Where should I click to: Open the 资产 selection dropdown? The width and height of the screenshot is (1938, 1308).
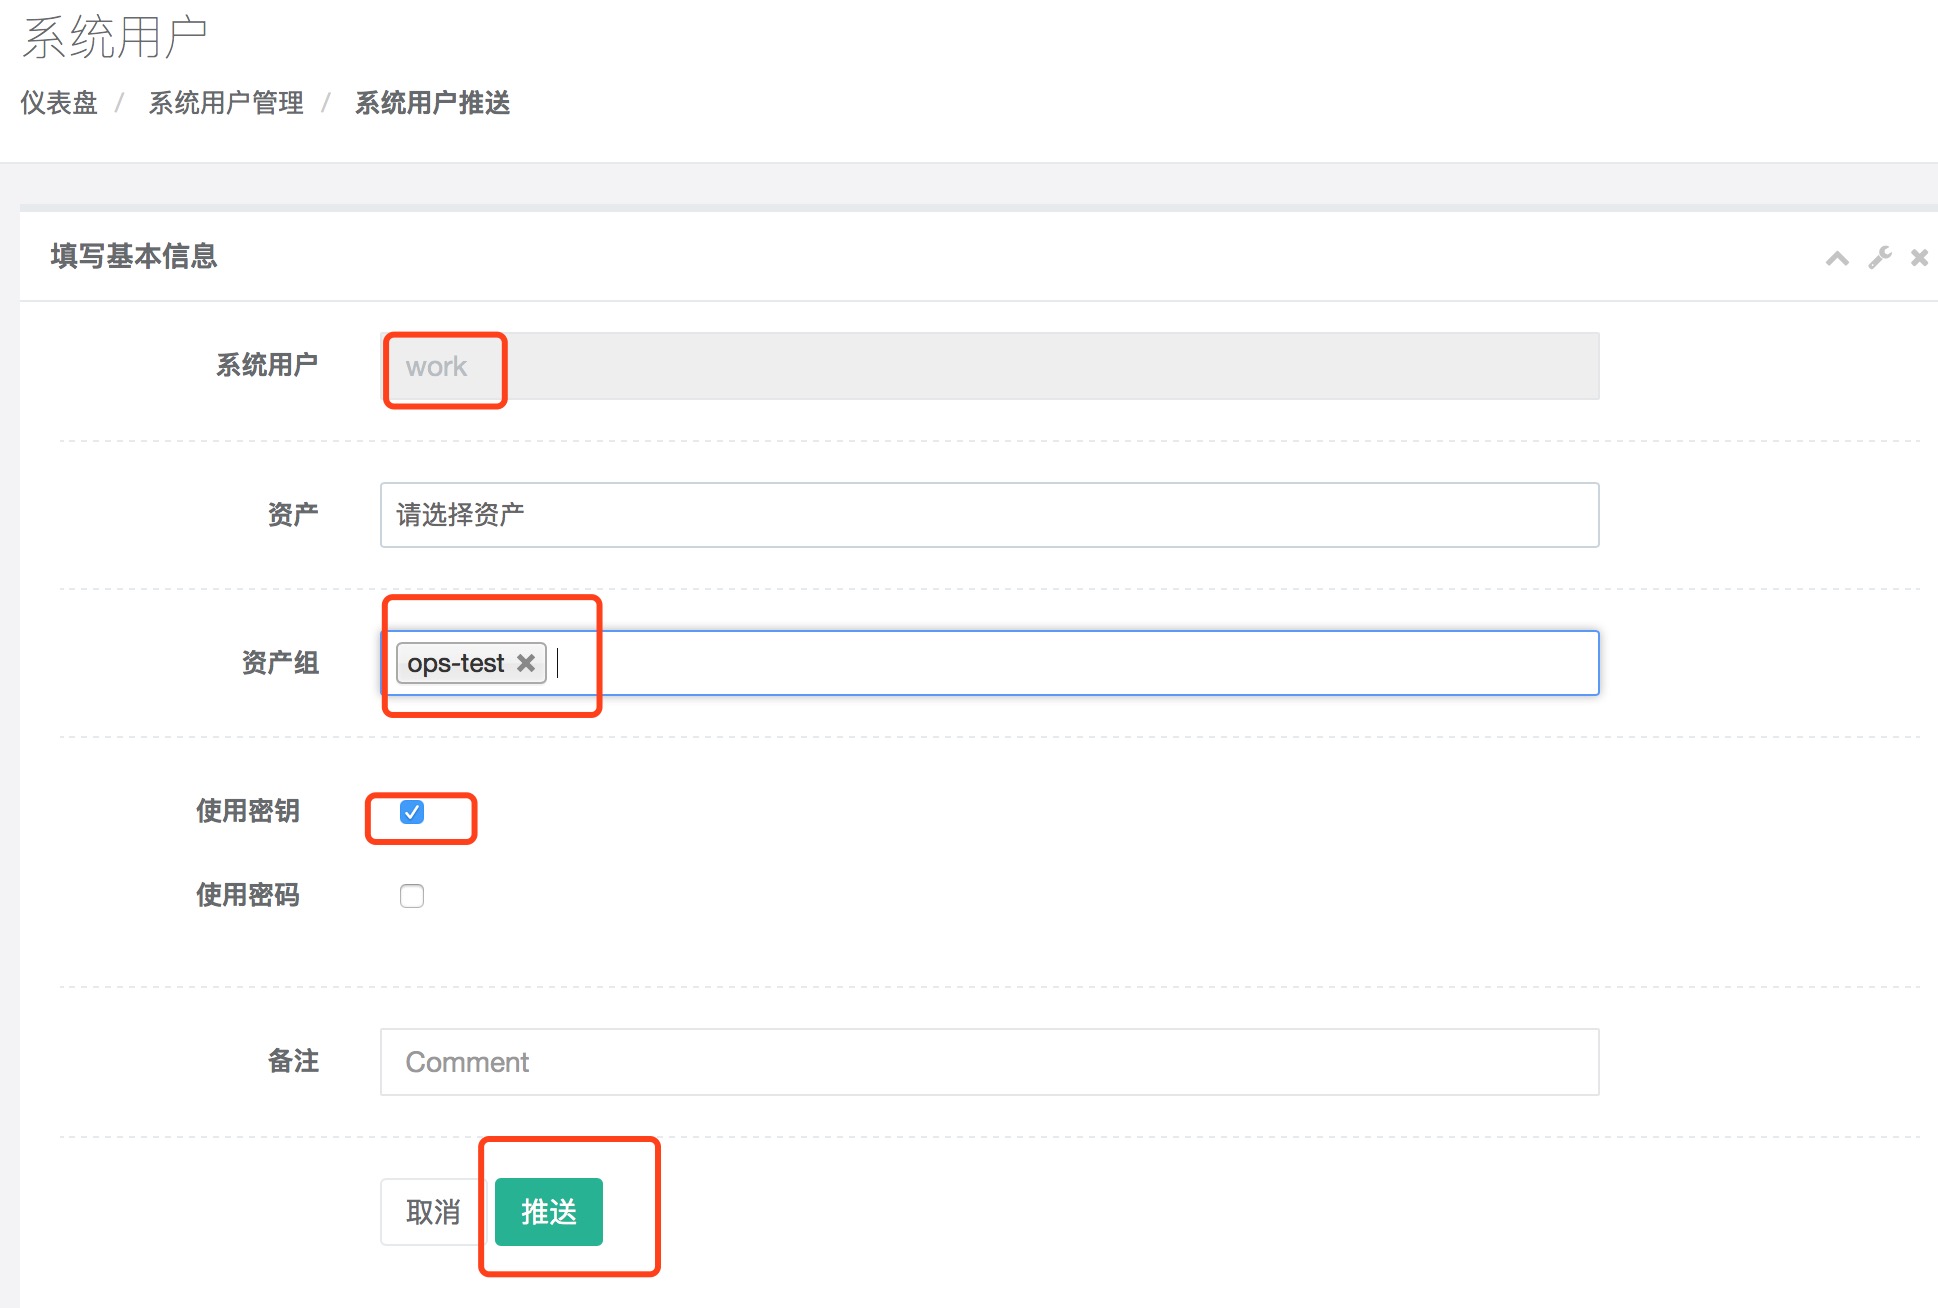(988, 515)
